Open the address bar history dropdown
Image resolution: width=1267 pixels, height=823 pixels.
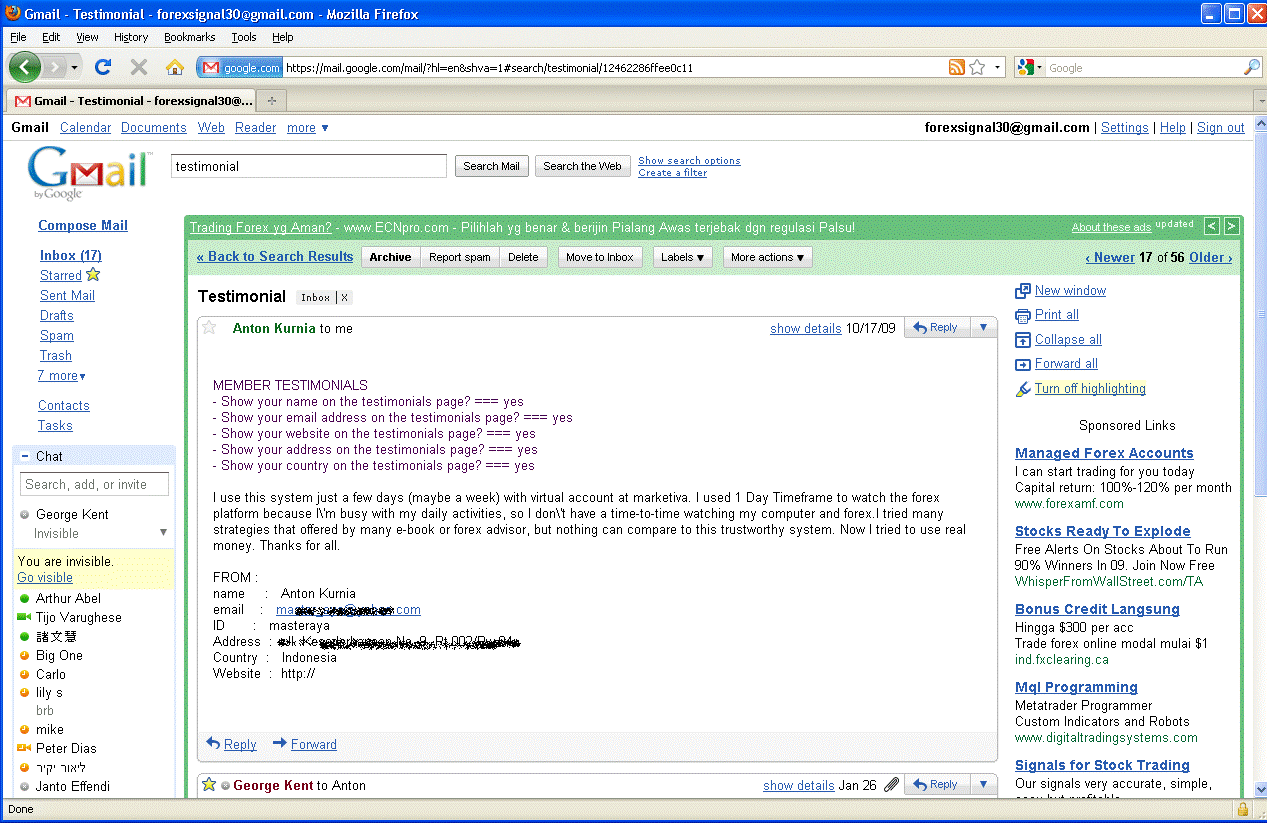(998, 68)
